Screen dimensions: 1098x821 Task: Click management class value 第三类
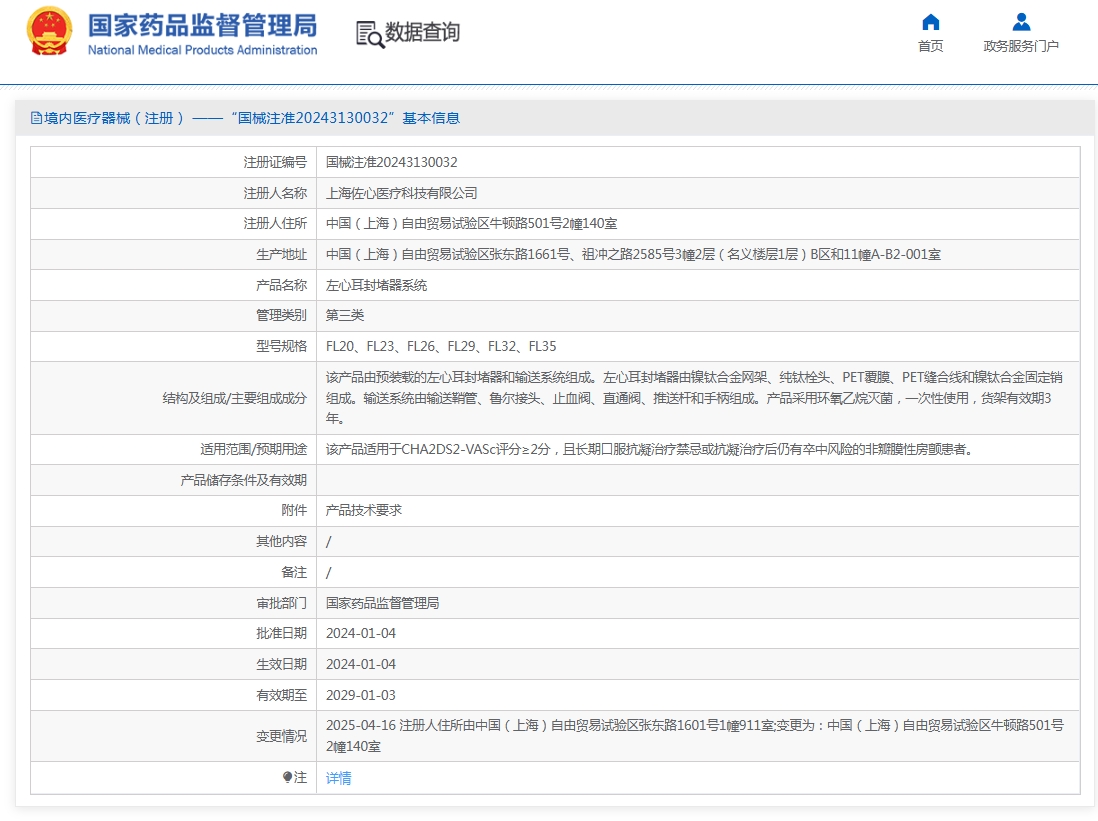coord(345,315)
